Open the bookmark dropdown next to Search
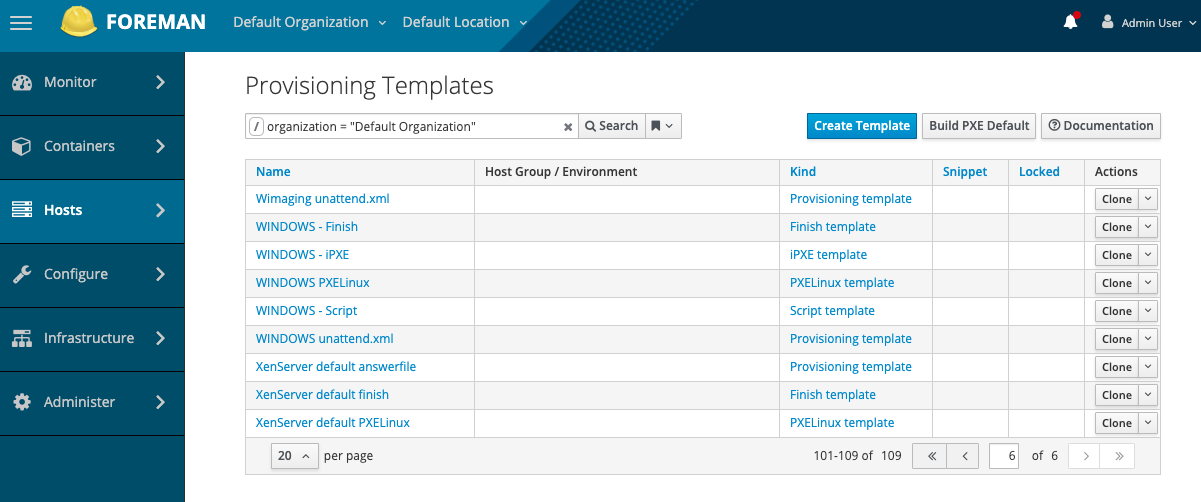The width and height of the screenshot is (1201, 502). click(662, 126)
